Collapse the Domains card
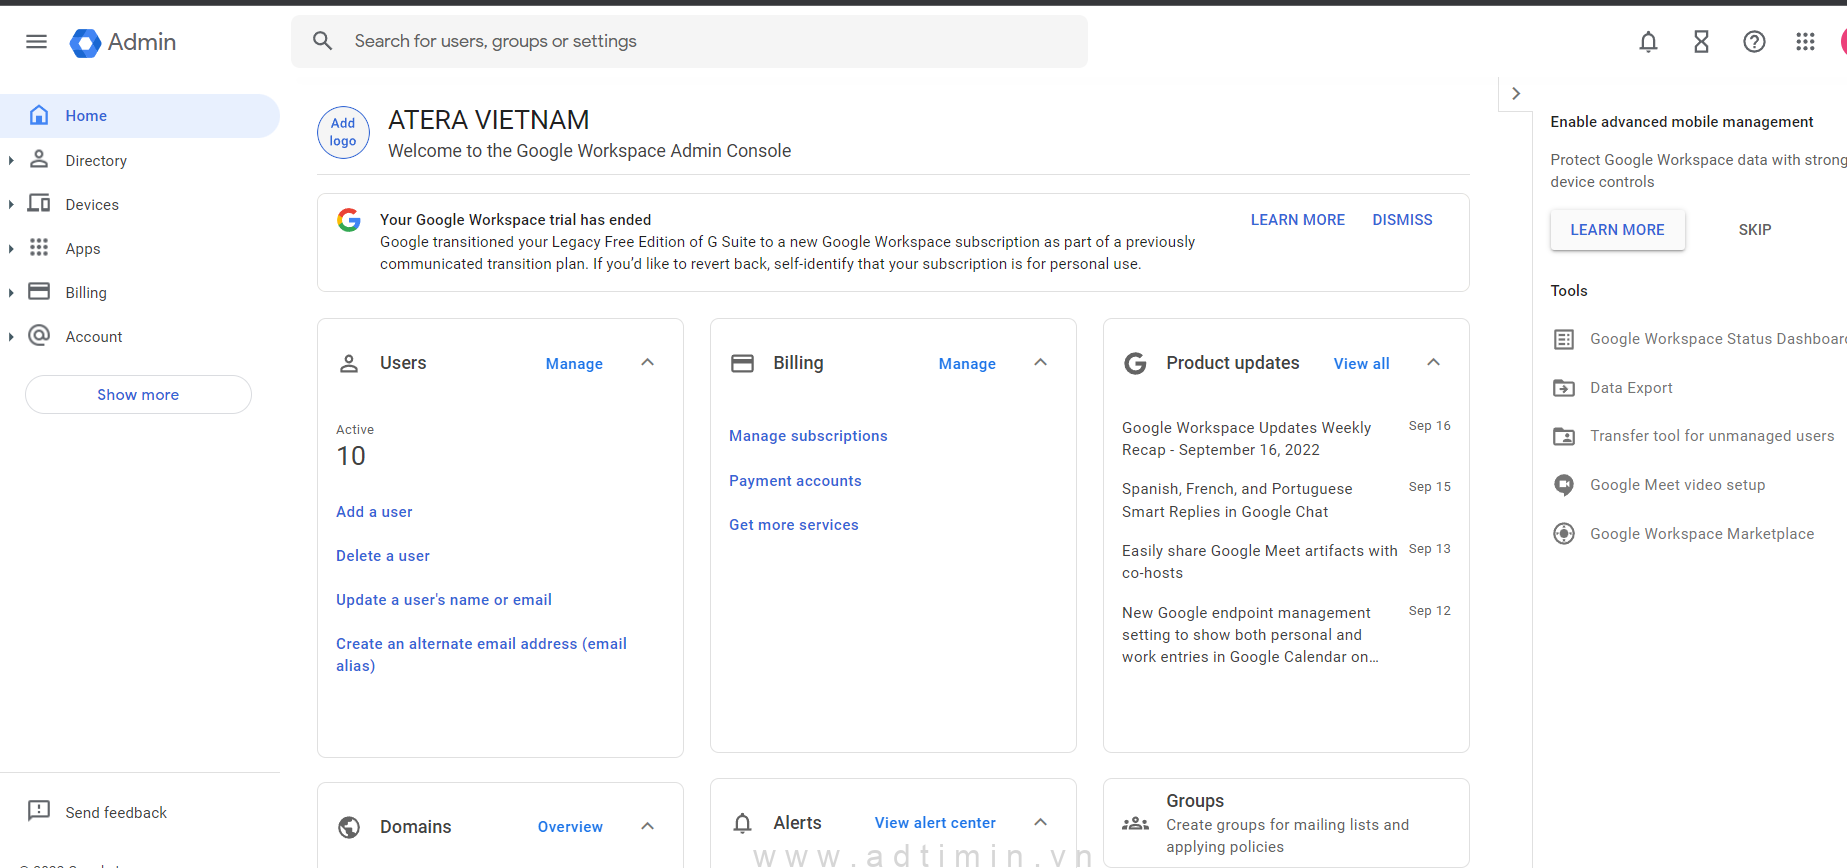1847x868 pixels. [647, 826]
